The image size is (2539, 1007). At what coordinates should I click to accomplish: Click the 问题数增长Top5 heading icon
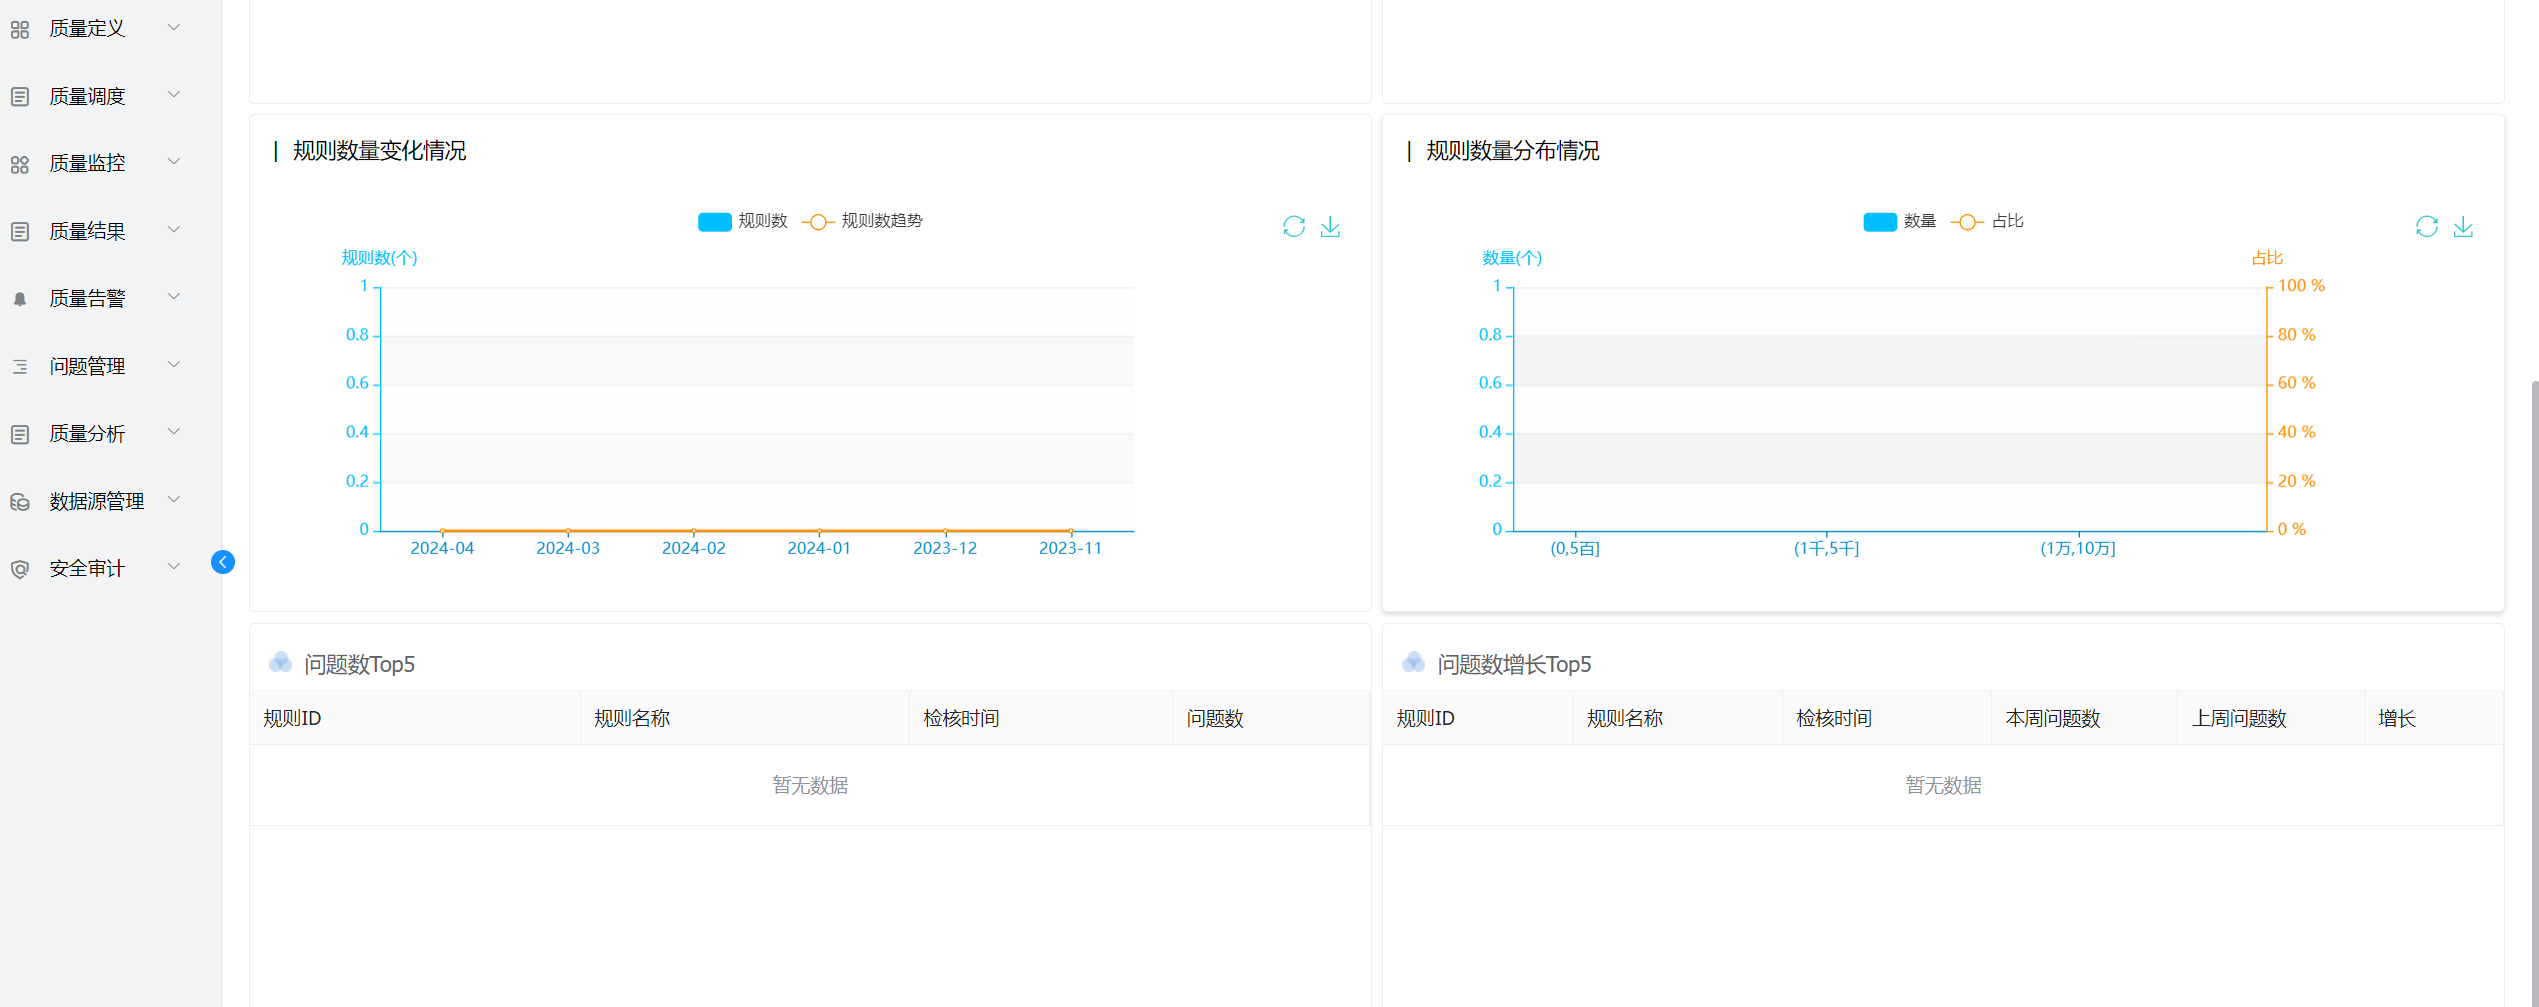[1413, 662]
